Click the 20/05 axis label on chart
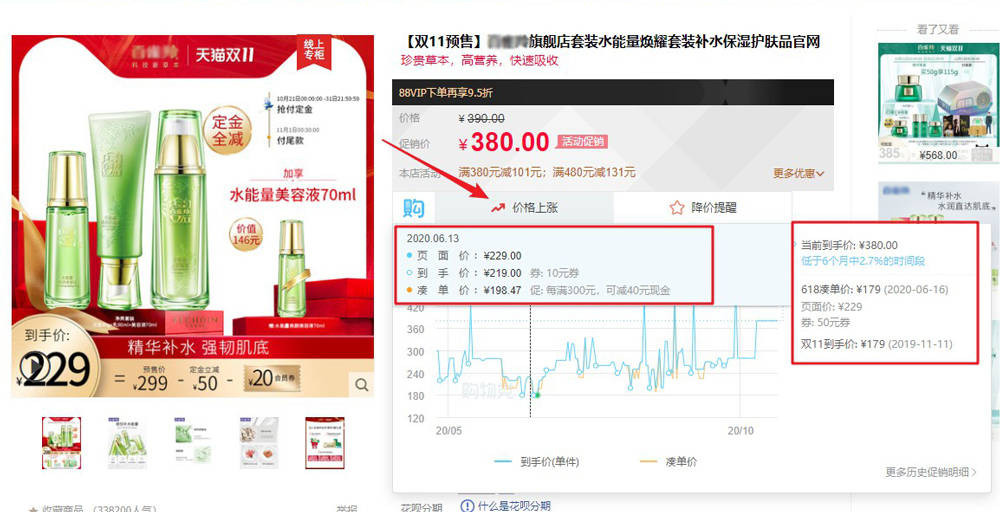Viewport: 1000px width, 512px height. click(x=448, y=431)
